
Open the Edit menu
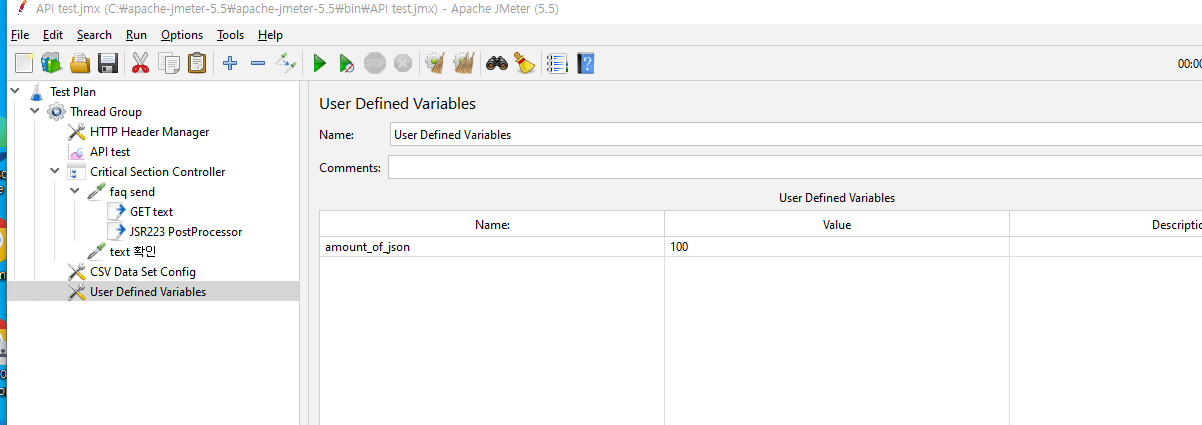point(53,35)
